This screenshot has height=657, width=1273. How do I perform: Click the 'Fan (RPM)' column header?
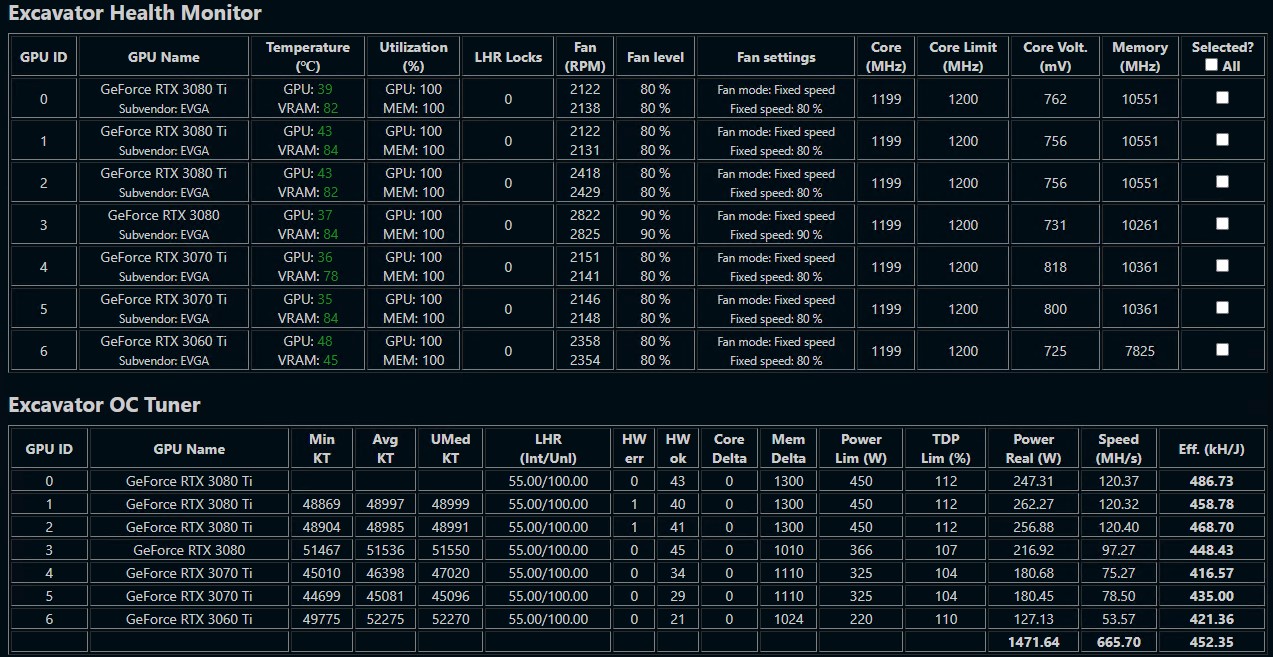[x=585, y=57]
